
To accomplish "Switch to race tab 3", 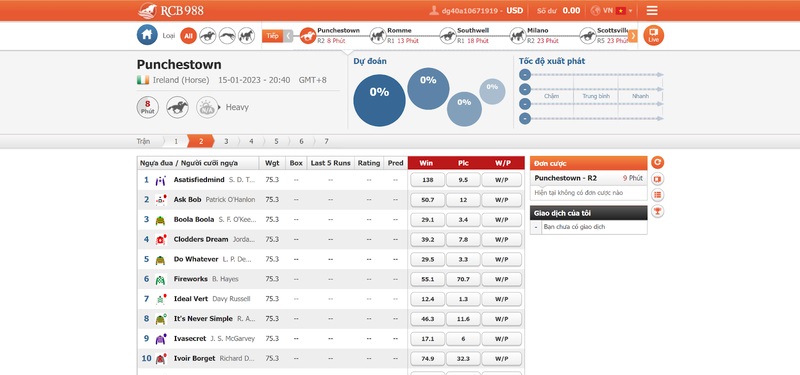I will pyautogui.click(x=226, y=141).
